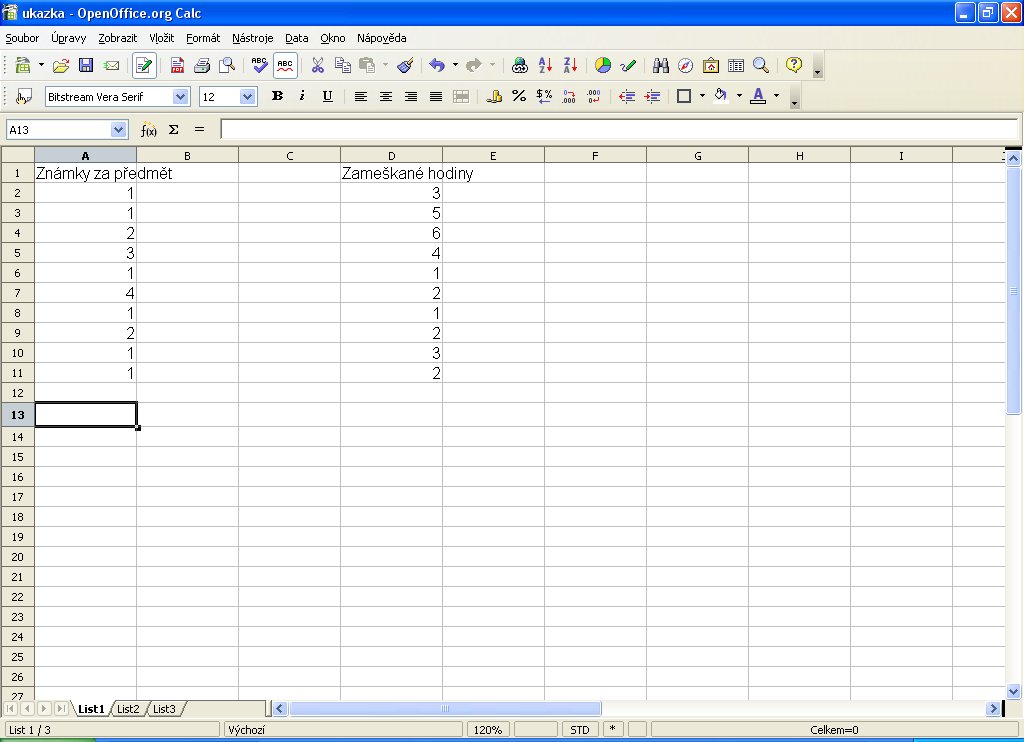Open the Function Wizard f(x) icon
Viewport: 1024px width, 742px height.
[x=149, y=130]
